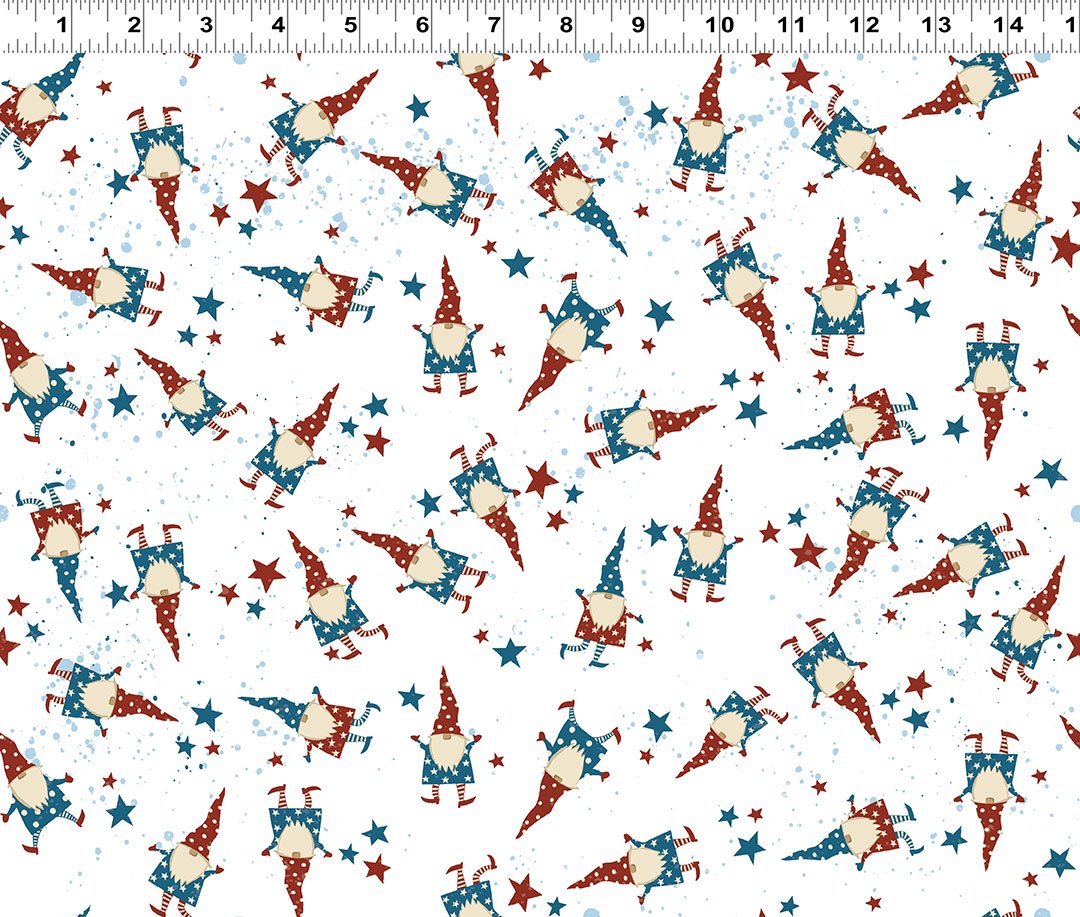The image size is (1080, 917).
Task: Select the number 3 on the ruler
Action: pos(206,25)
